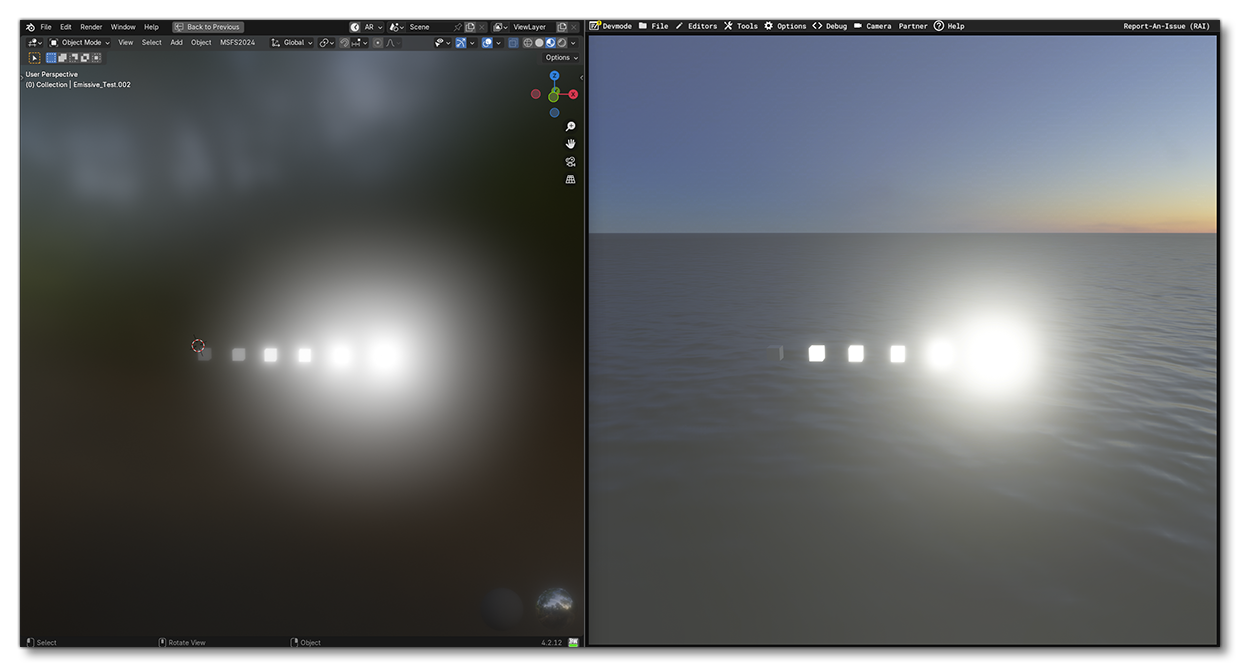This screenshot has height=667, width=1240.
Task: Enable proportional editing icon
Action: [378, 42]
